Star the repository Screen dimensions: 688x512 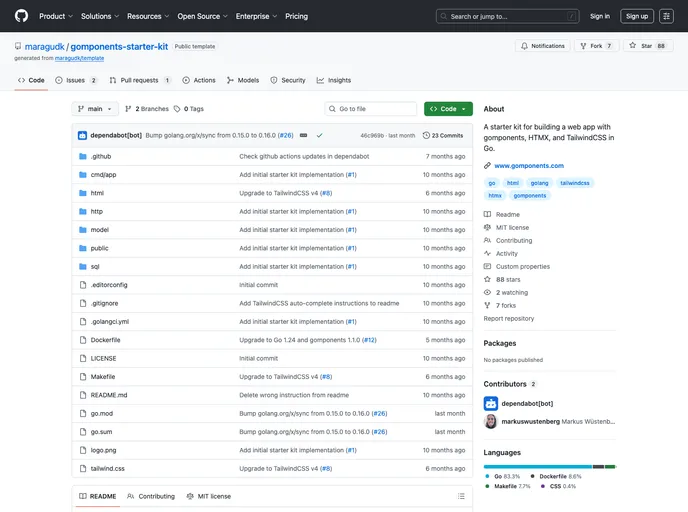pyautogui.click(x=644, y=46)
